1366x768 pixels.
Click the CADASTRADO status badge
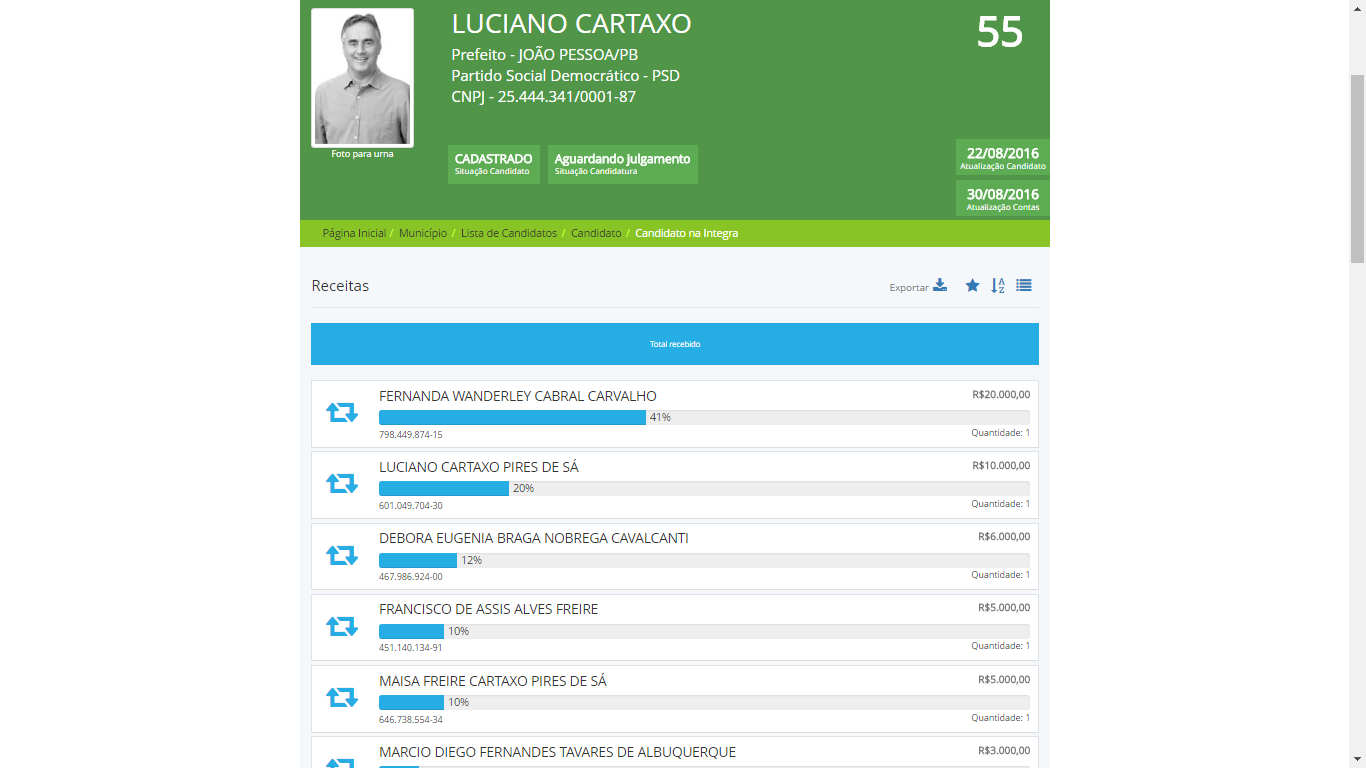tap(493, 164)
